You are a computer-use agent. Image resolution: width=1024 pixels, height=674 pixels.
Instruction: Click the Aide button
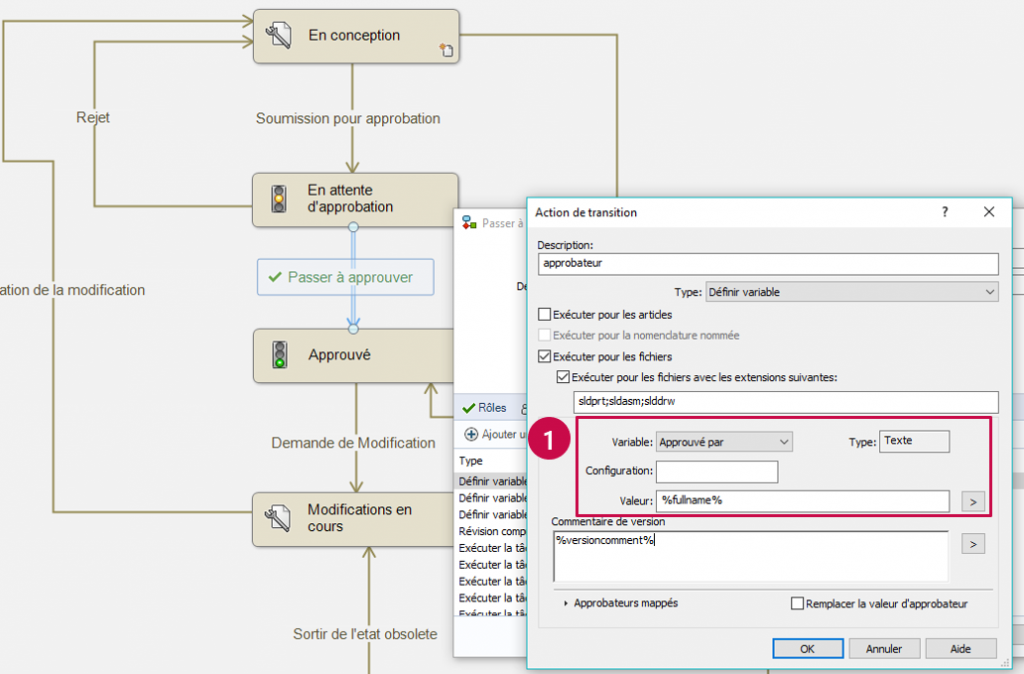tap(961, 649)
